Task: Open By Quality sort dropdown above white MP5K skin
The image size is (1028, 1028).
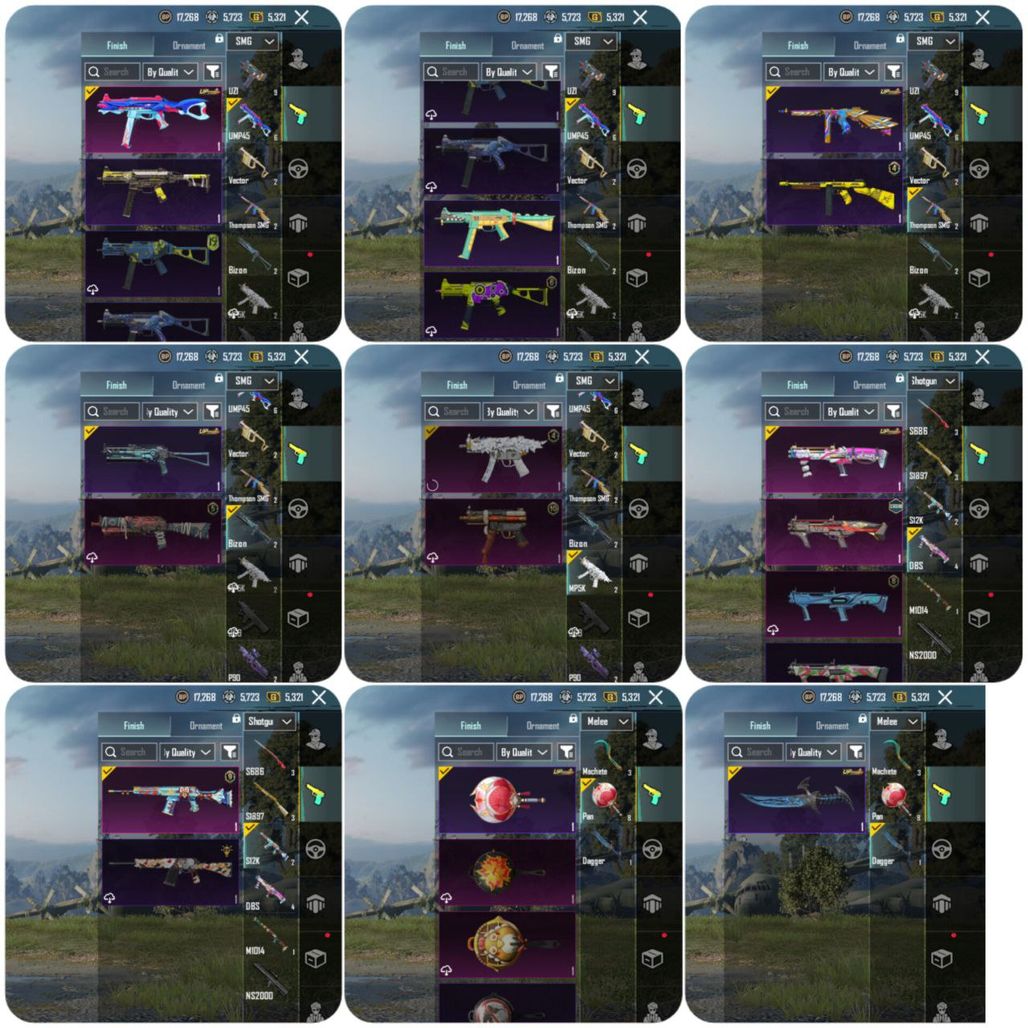Action: click(x=510, y=411)
